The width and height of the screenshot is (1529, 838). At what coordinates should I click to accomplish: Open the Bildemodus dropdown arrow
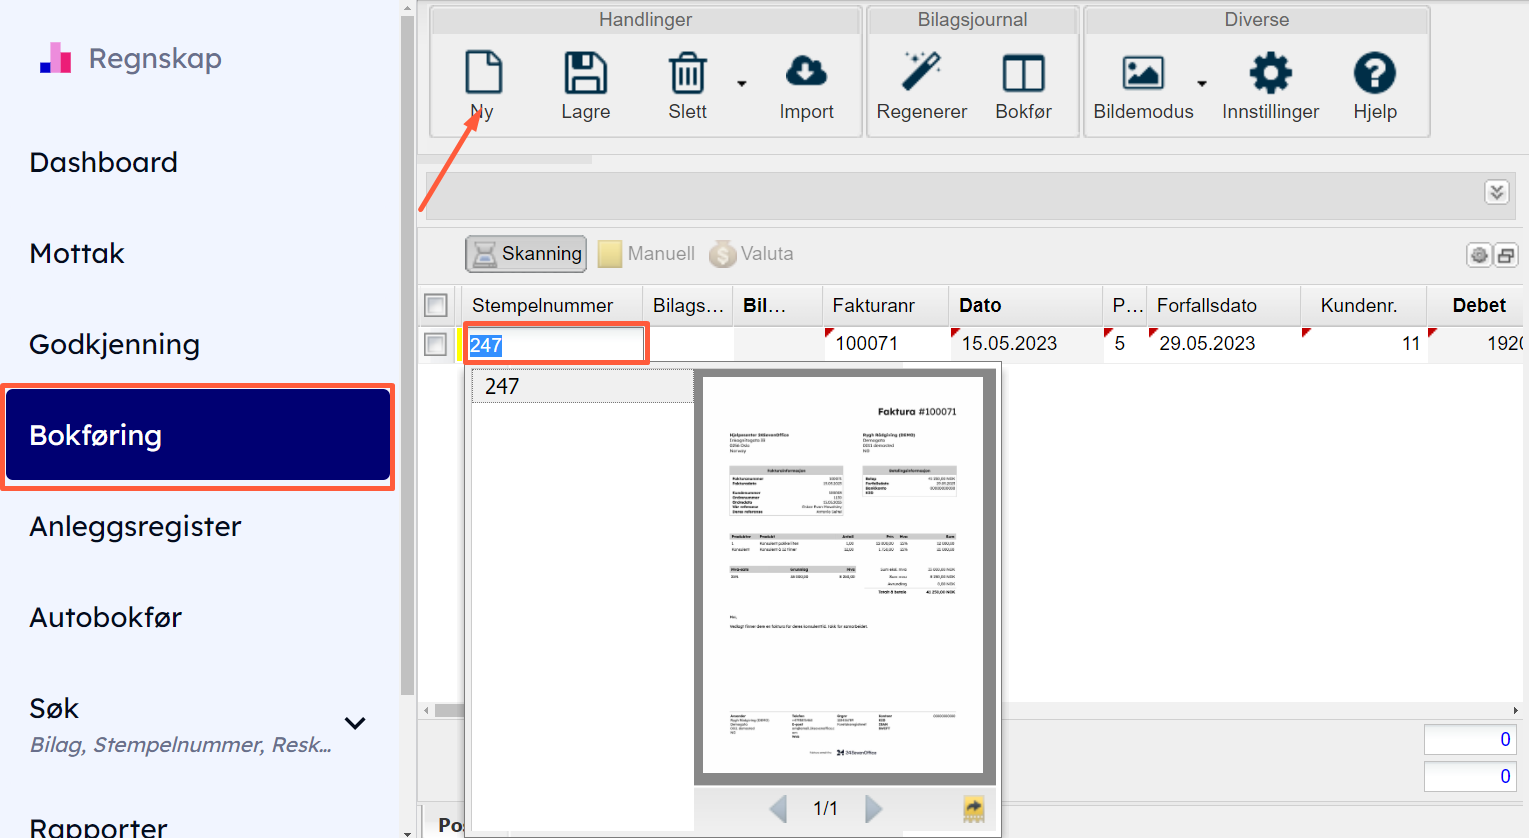1202,84
